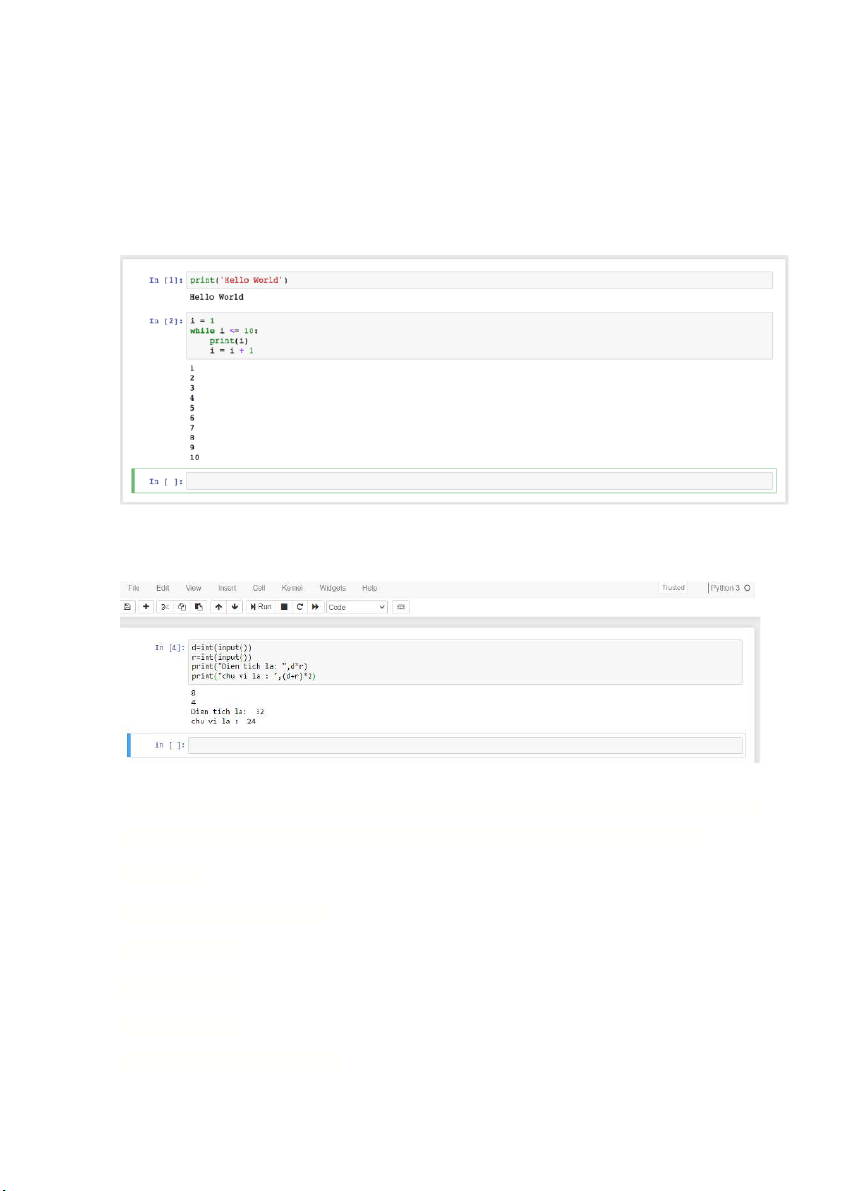The width and height of the screenshot is (841, 1191).
Task: Click the In [2] while loop code cell
Action: pyautogui.click(x=479, y=335)
